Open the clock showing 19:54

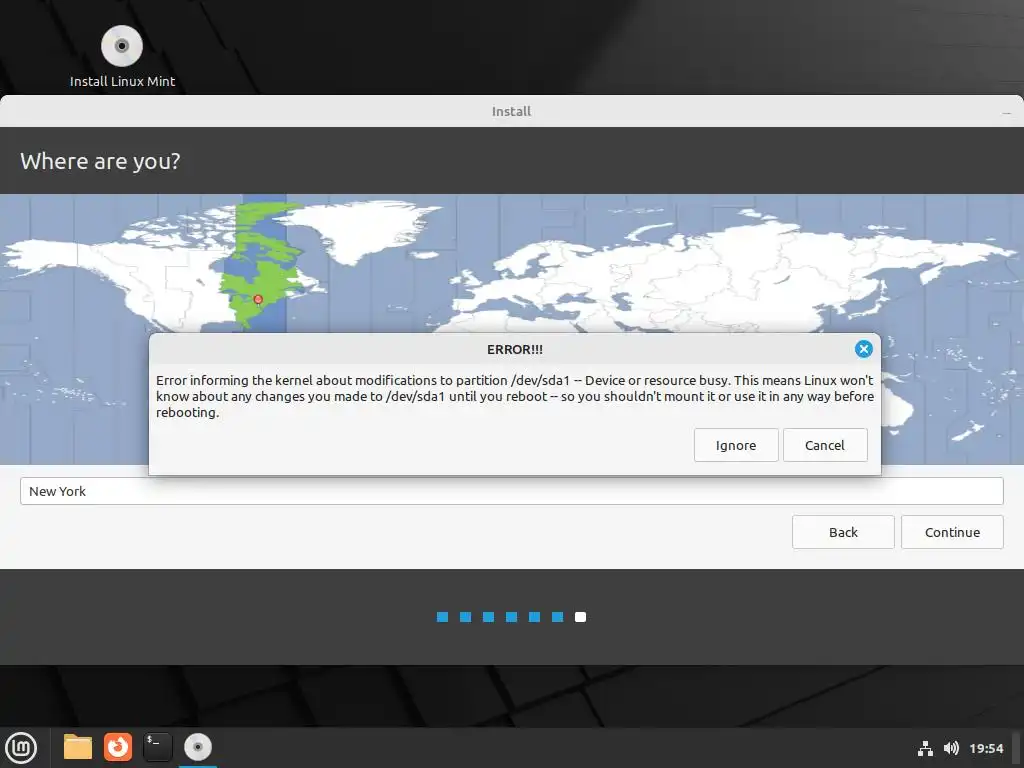point(985,748)
